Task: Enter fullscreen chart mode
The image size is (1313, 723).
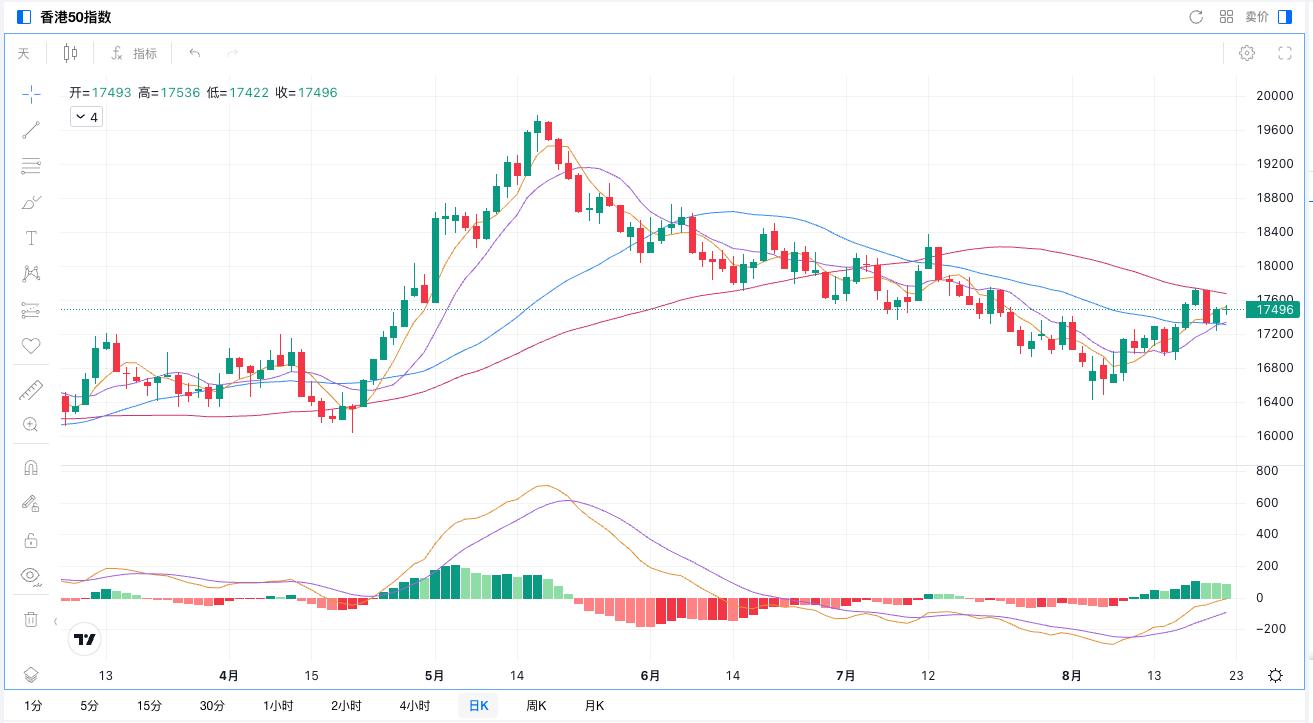Action: point(1285,54)
